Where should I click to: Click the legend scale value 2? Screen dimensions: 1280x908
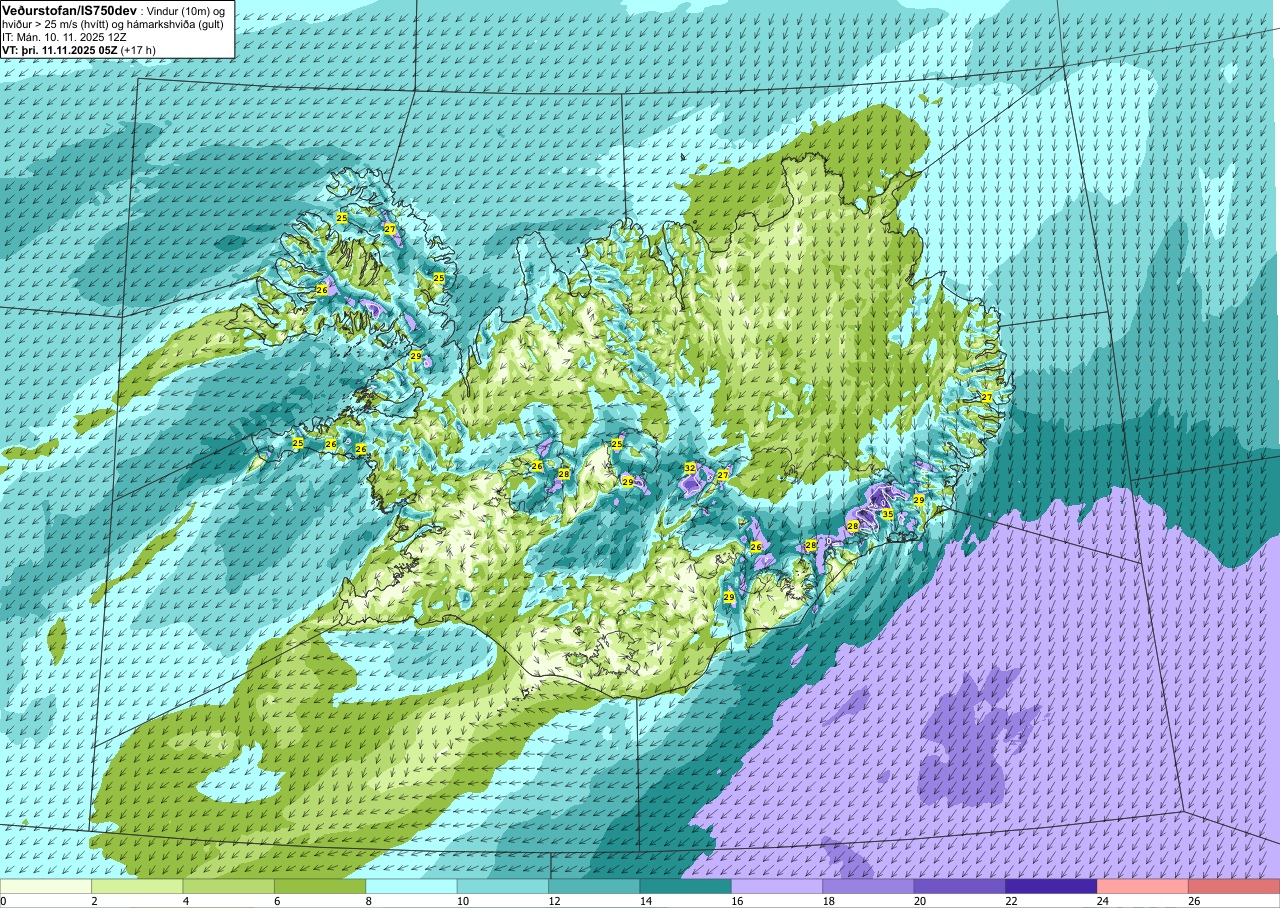[x=94, y=901]
